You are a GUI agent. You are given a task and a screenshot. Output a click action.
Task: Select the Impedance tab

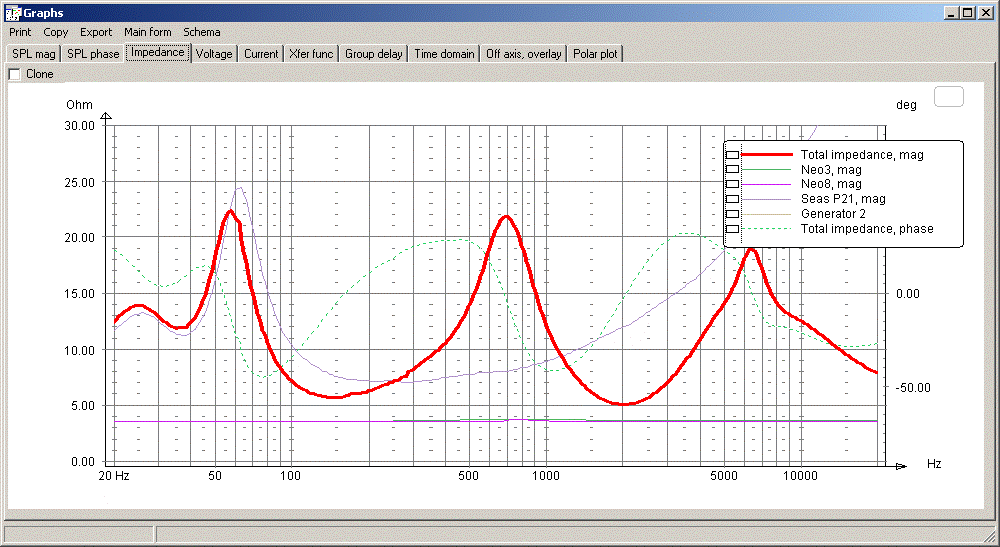point(158,52)
